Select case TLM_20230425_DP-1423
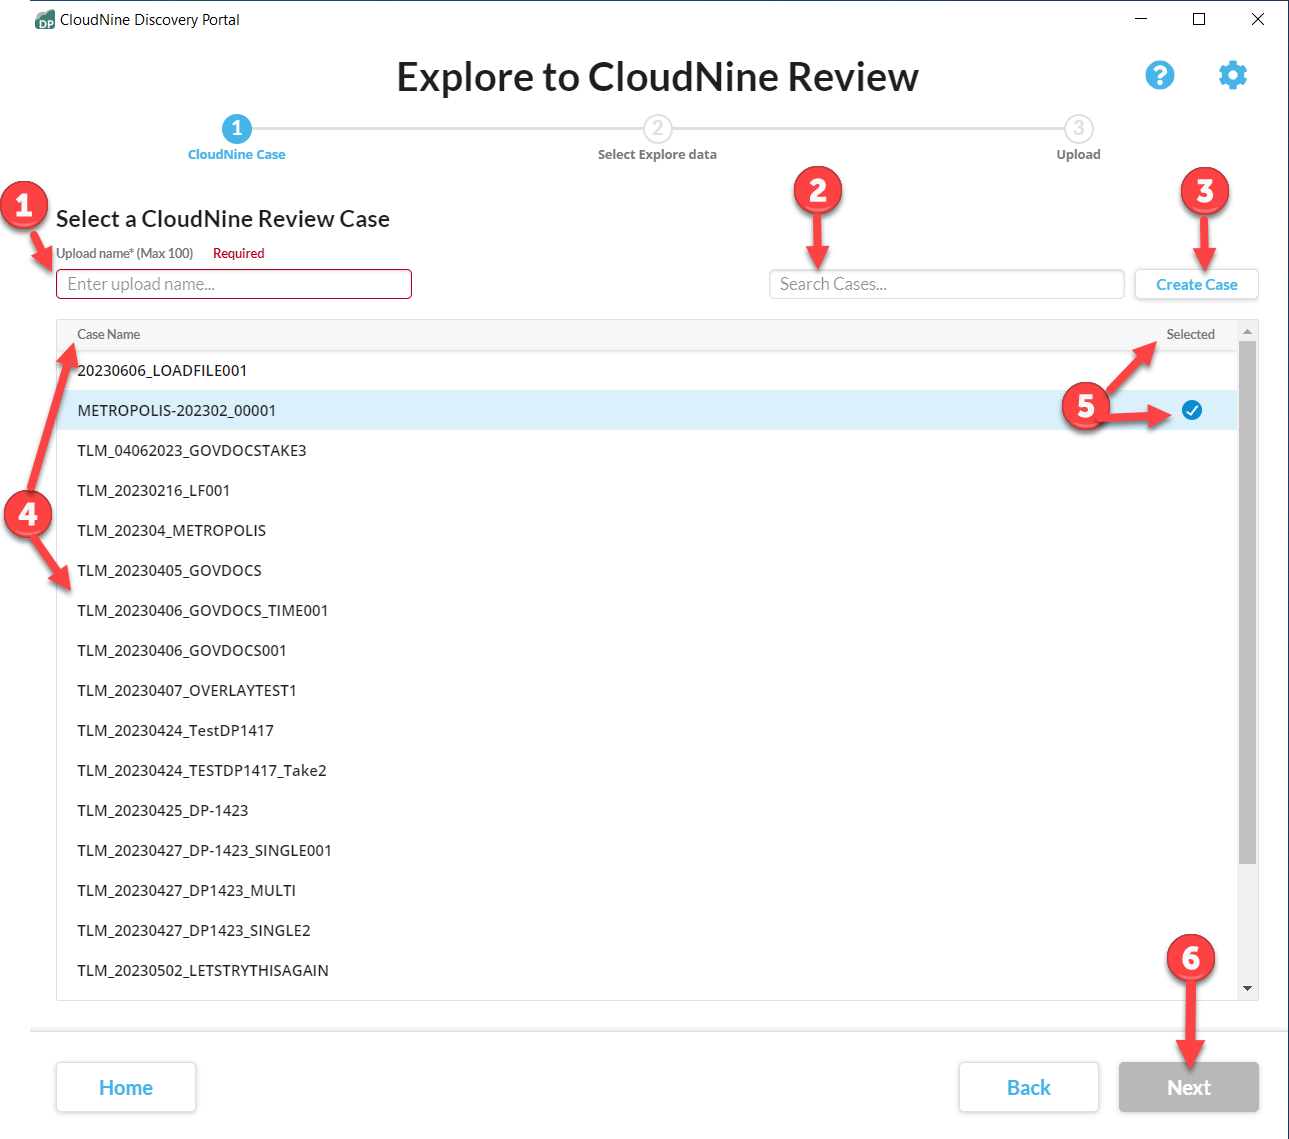This screenshot has width=1289, height=1139. [x=647, y=810]
